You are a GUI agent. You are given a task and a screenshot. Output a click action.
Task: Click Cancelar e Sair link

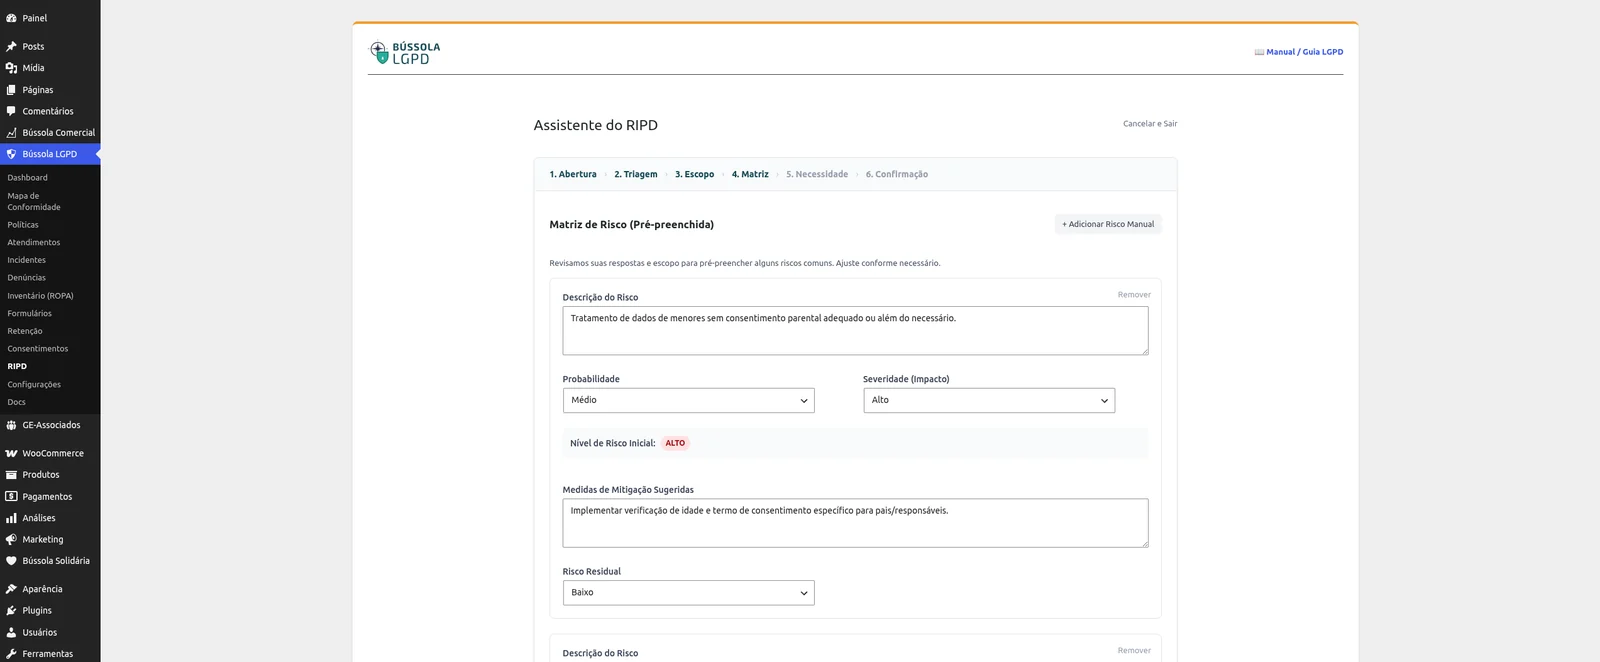coord(1150,124)
